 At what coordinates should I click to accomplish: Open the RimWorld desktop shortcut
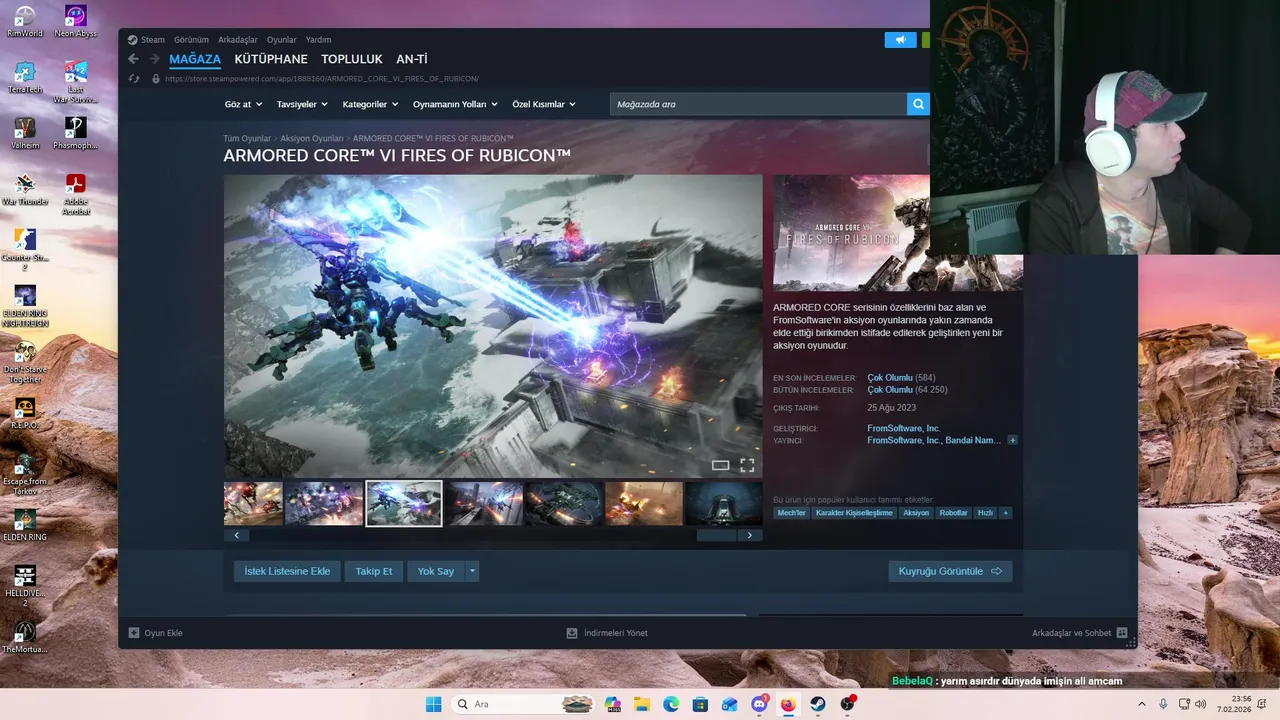[25, 21]
